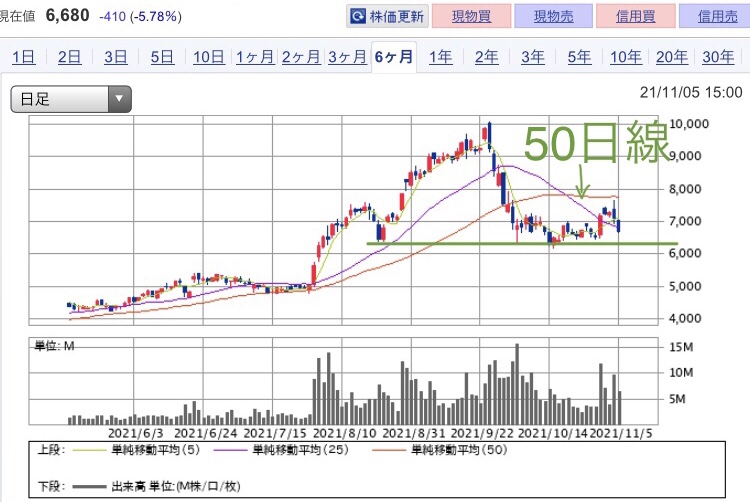Switch chart to 20年 range

pyautogui.click(x=672, y=57)
